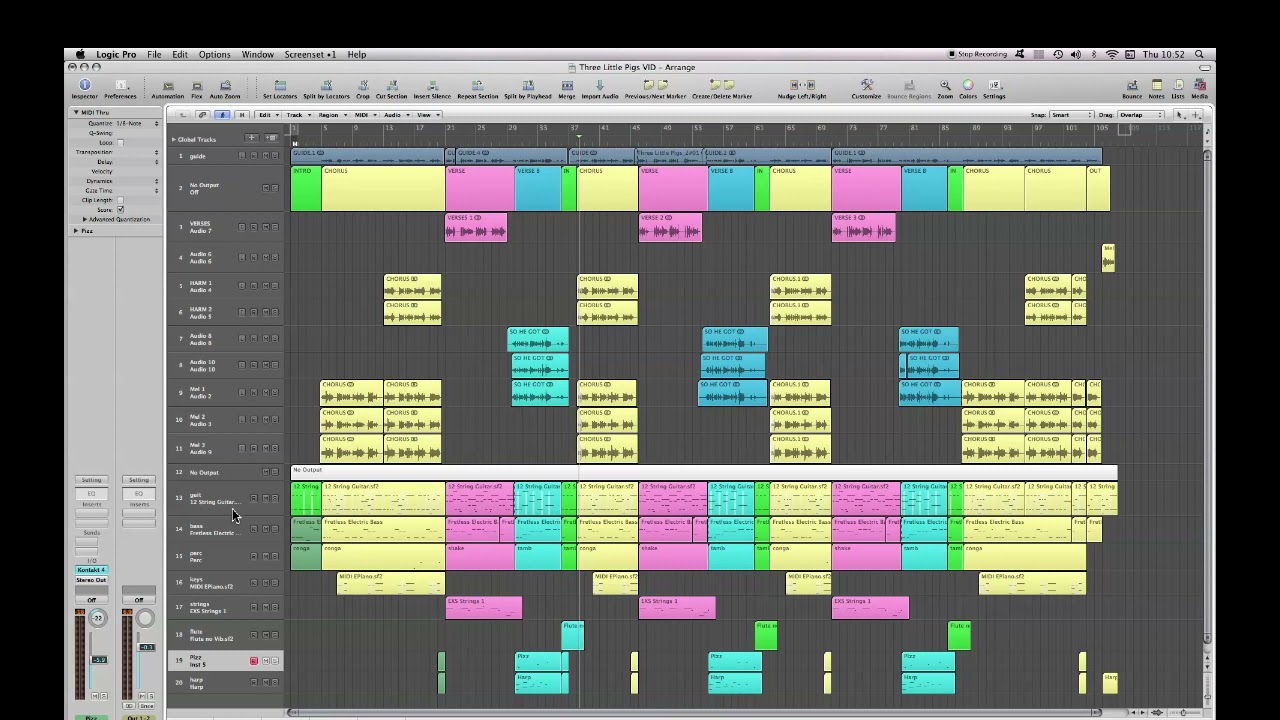The width and height of the screenshot is (1280, 720).
Task: Click the Set Locators icon
Action: [280, 86]
